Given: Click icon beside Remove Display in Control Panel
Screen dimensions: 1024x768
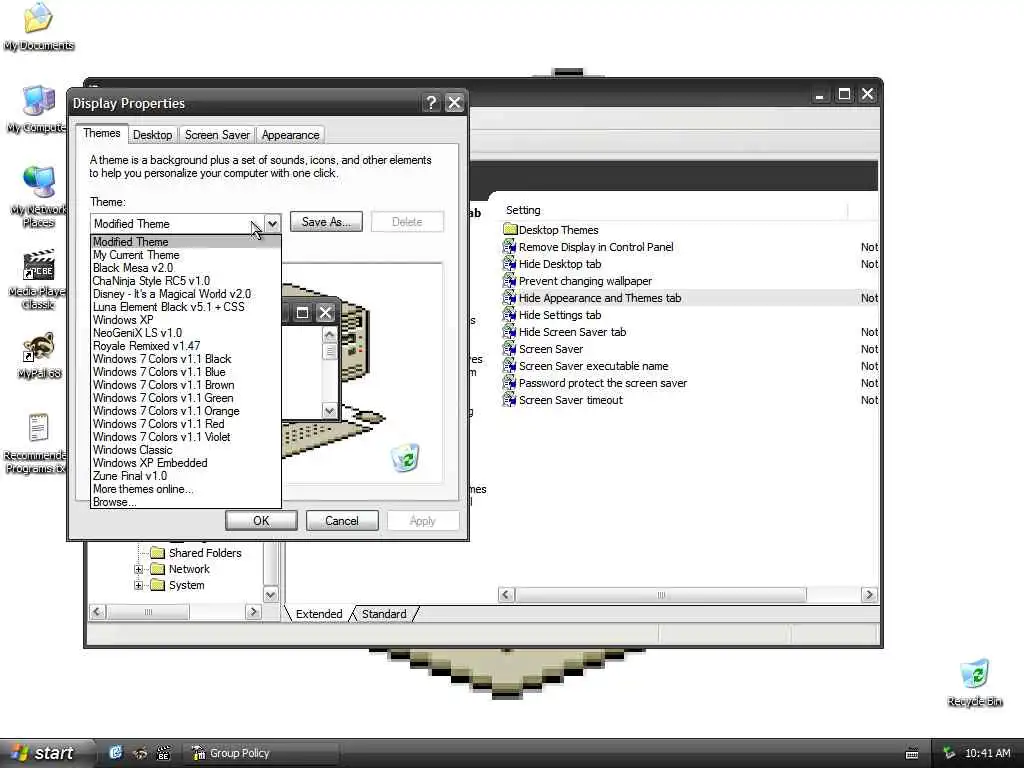Looking at the screenshot, I should coord(509,247).
